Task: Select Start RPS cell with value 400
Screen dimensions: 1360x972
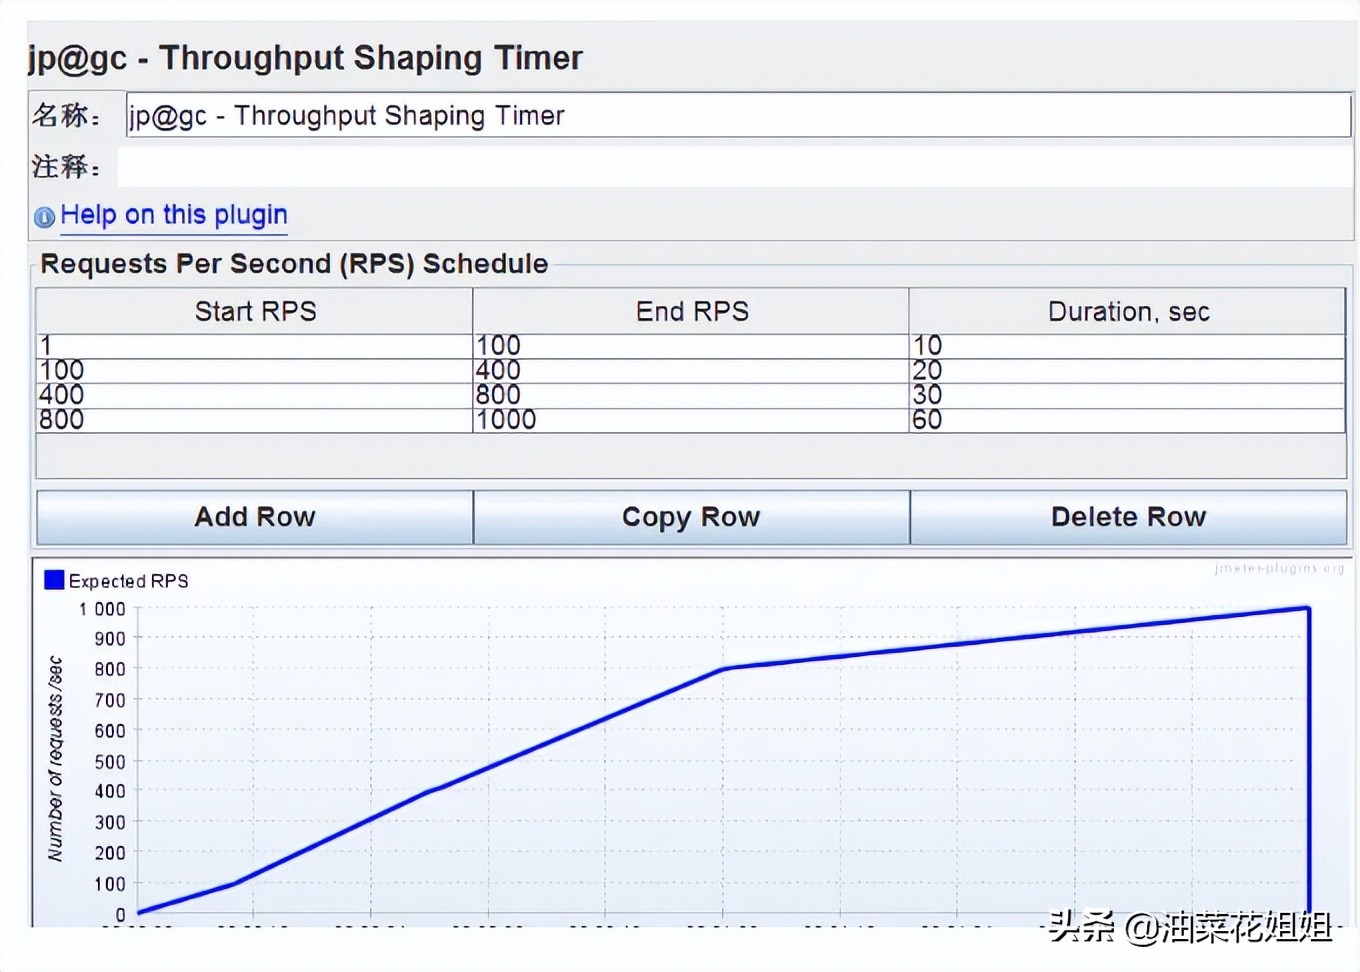Action: [254, 396]
